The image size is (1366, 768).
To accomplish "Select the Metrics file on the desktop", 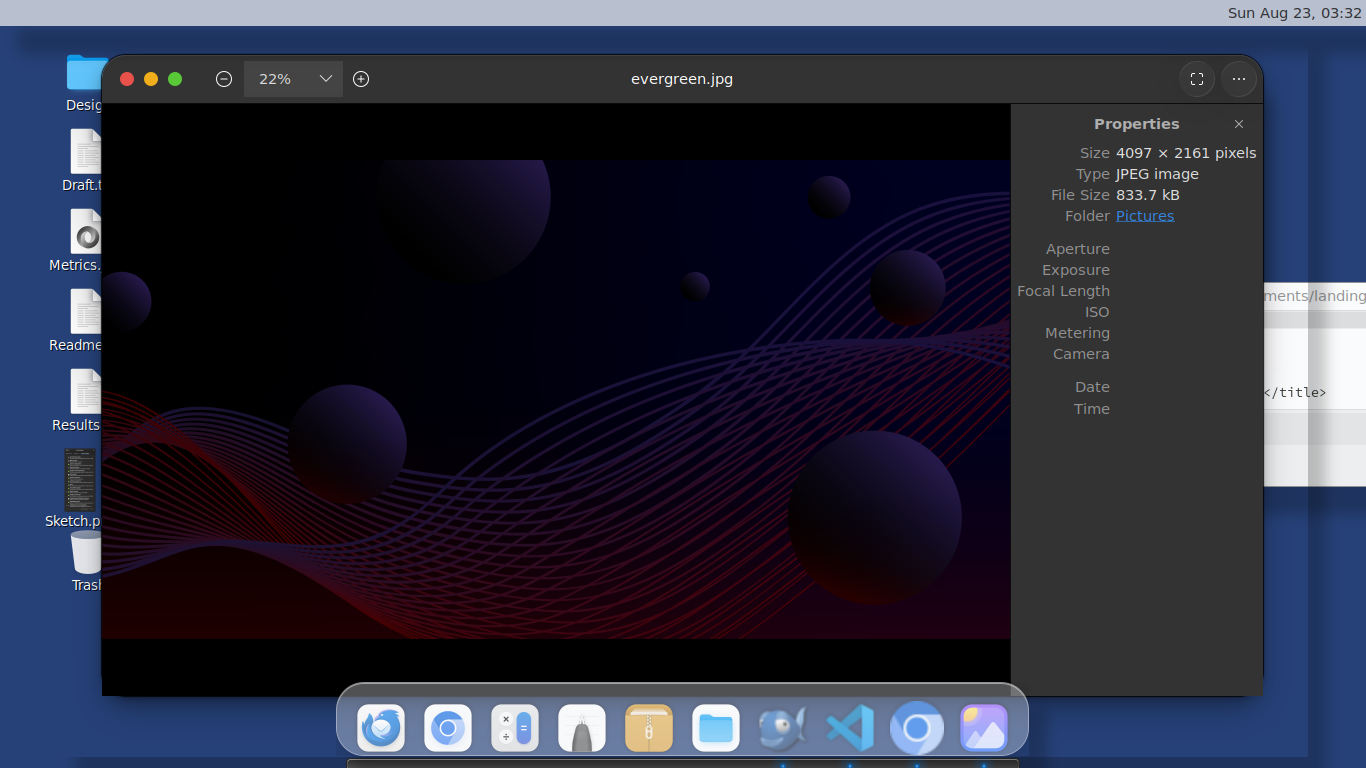I will pos(77,240).
